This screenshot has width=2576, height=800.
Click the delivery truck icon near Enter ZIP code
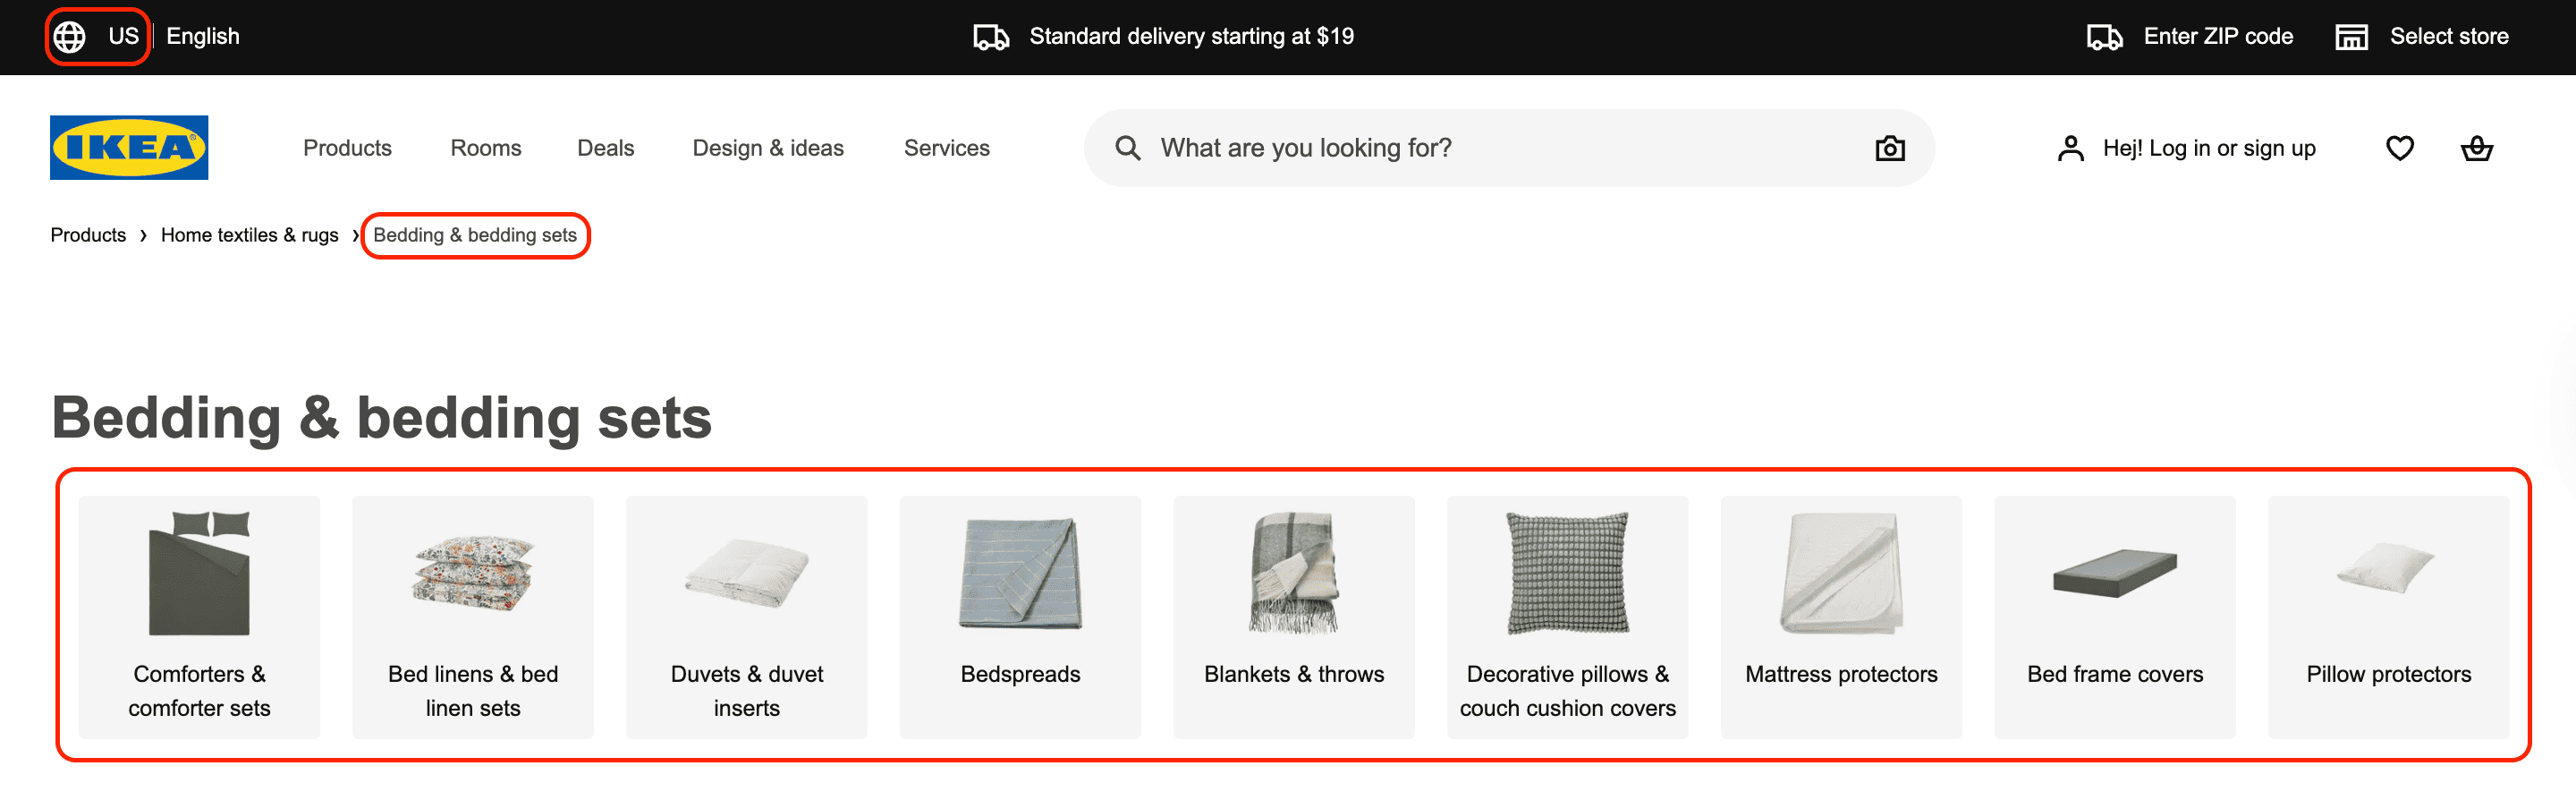2104,36
